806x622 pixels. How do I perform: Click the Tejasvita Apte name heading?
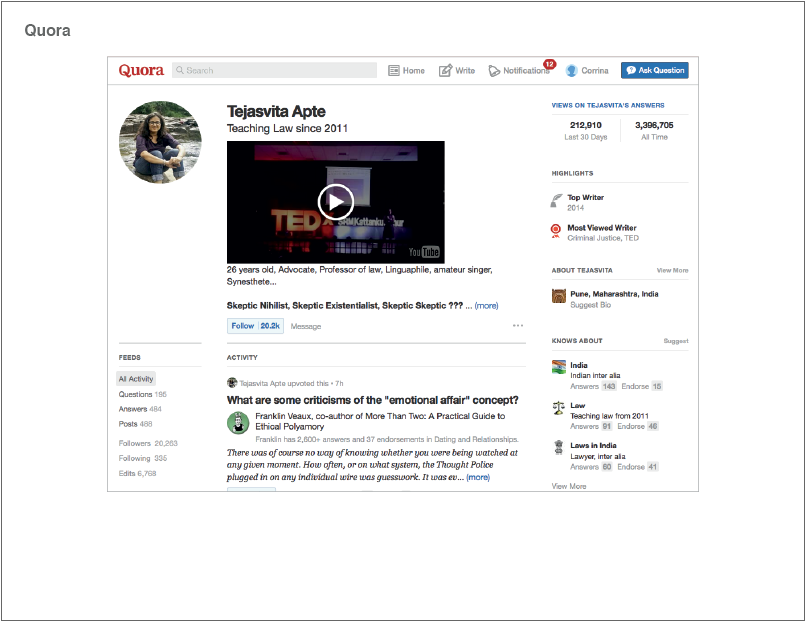(276, 112)
